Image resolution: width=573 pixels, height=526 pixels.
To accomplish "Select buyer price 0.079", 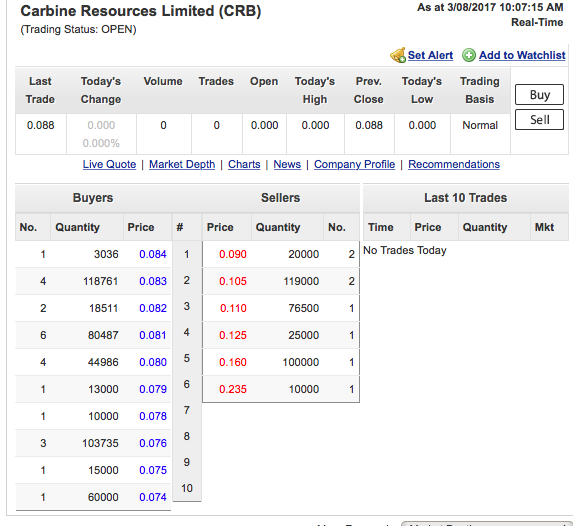I will pyautogui.click(x=153, y=389).
